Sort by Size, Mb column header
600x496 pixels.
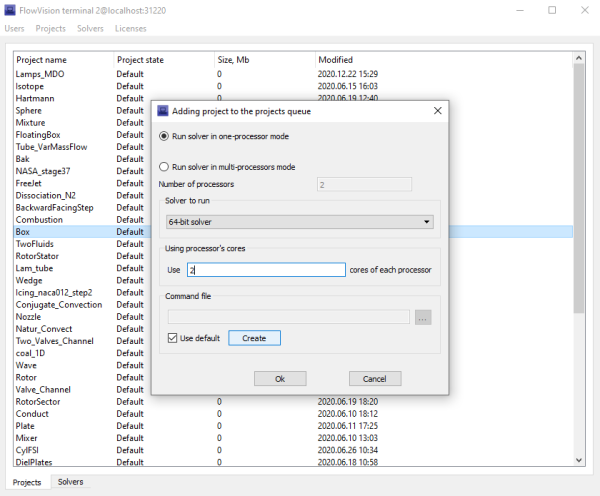[x=264, y=60]
